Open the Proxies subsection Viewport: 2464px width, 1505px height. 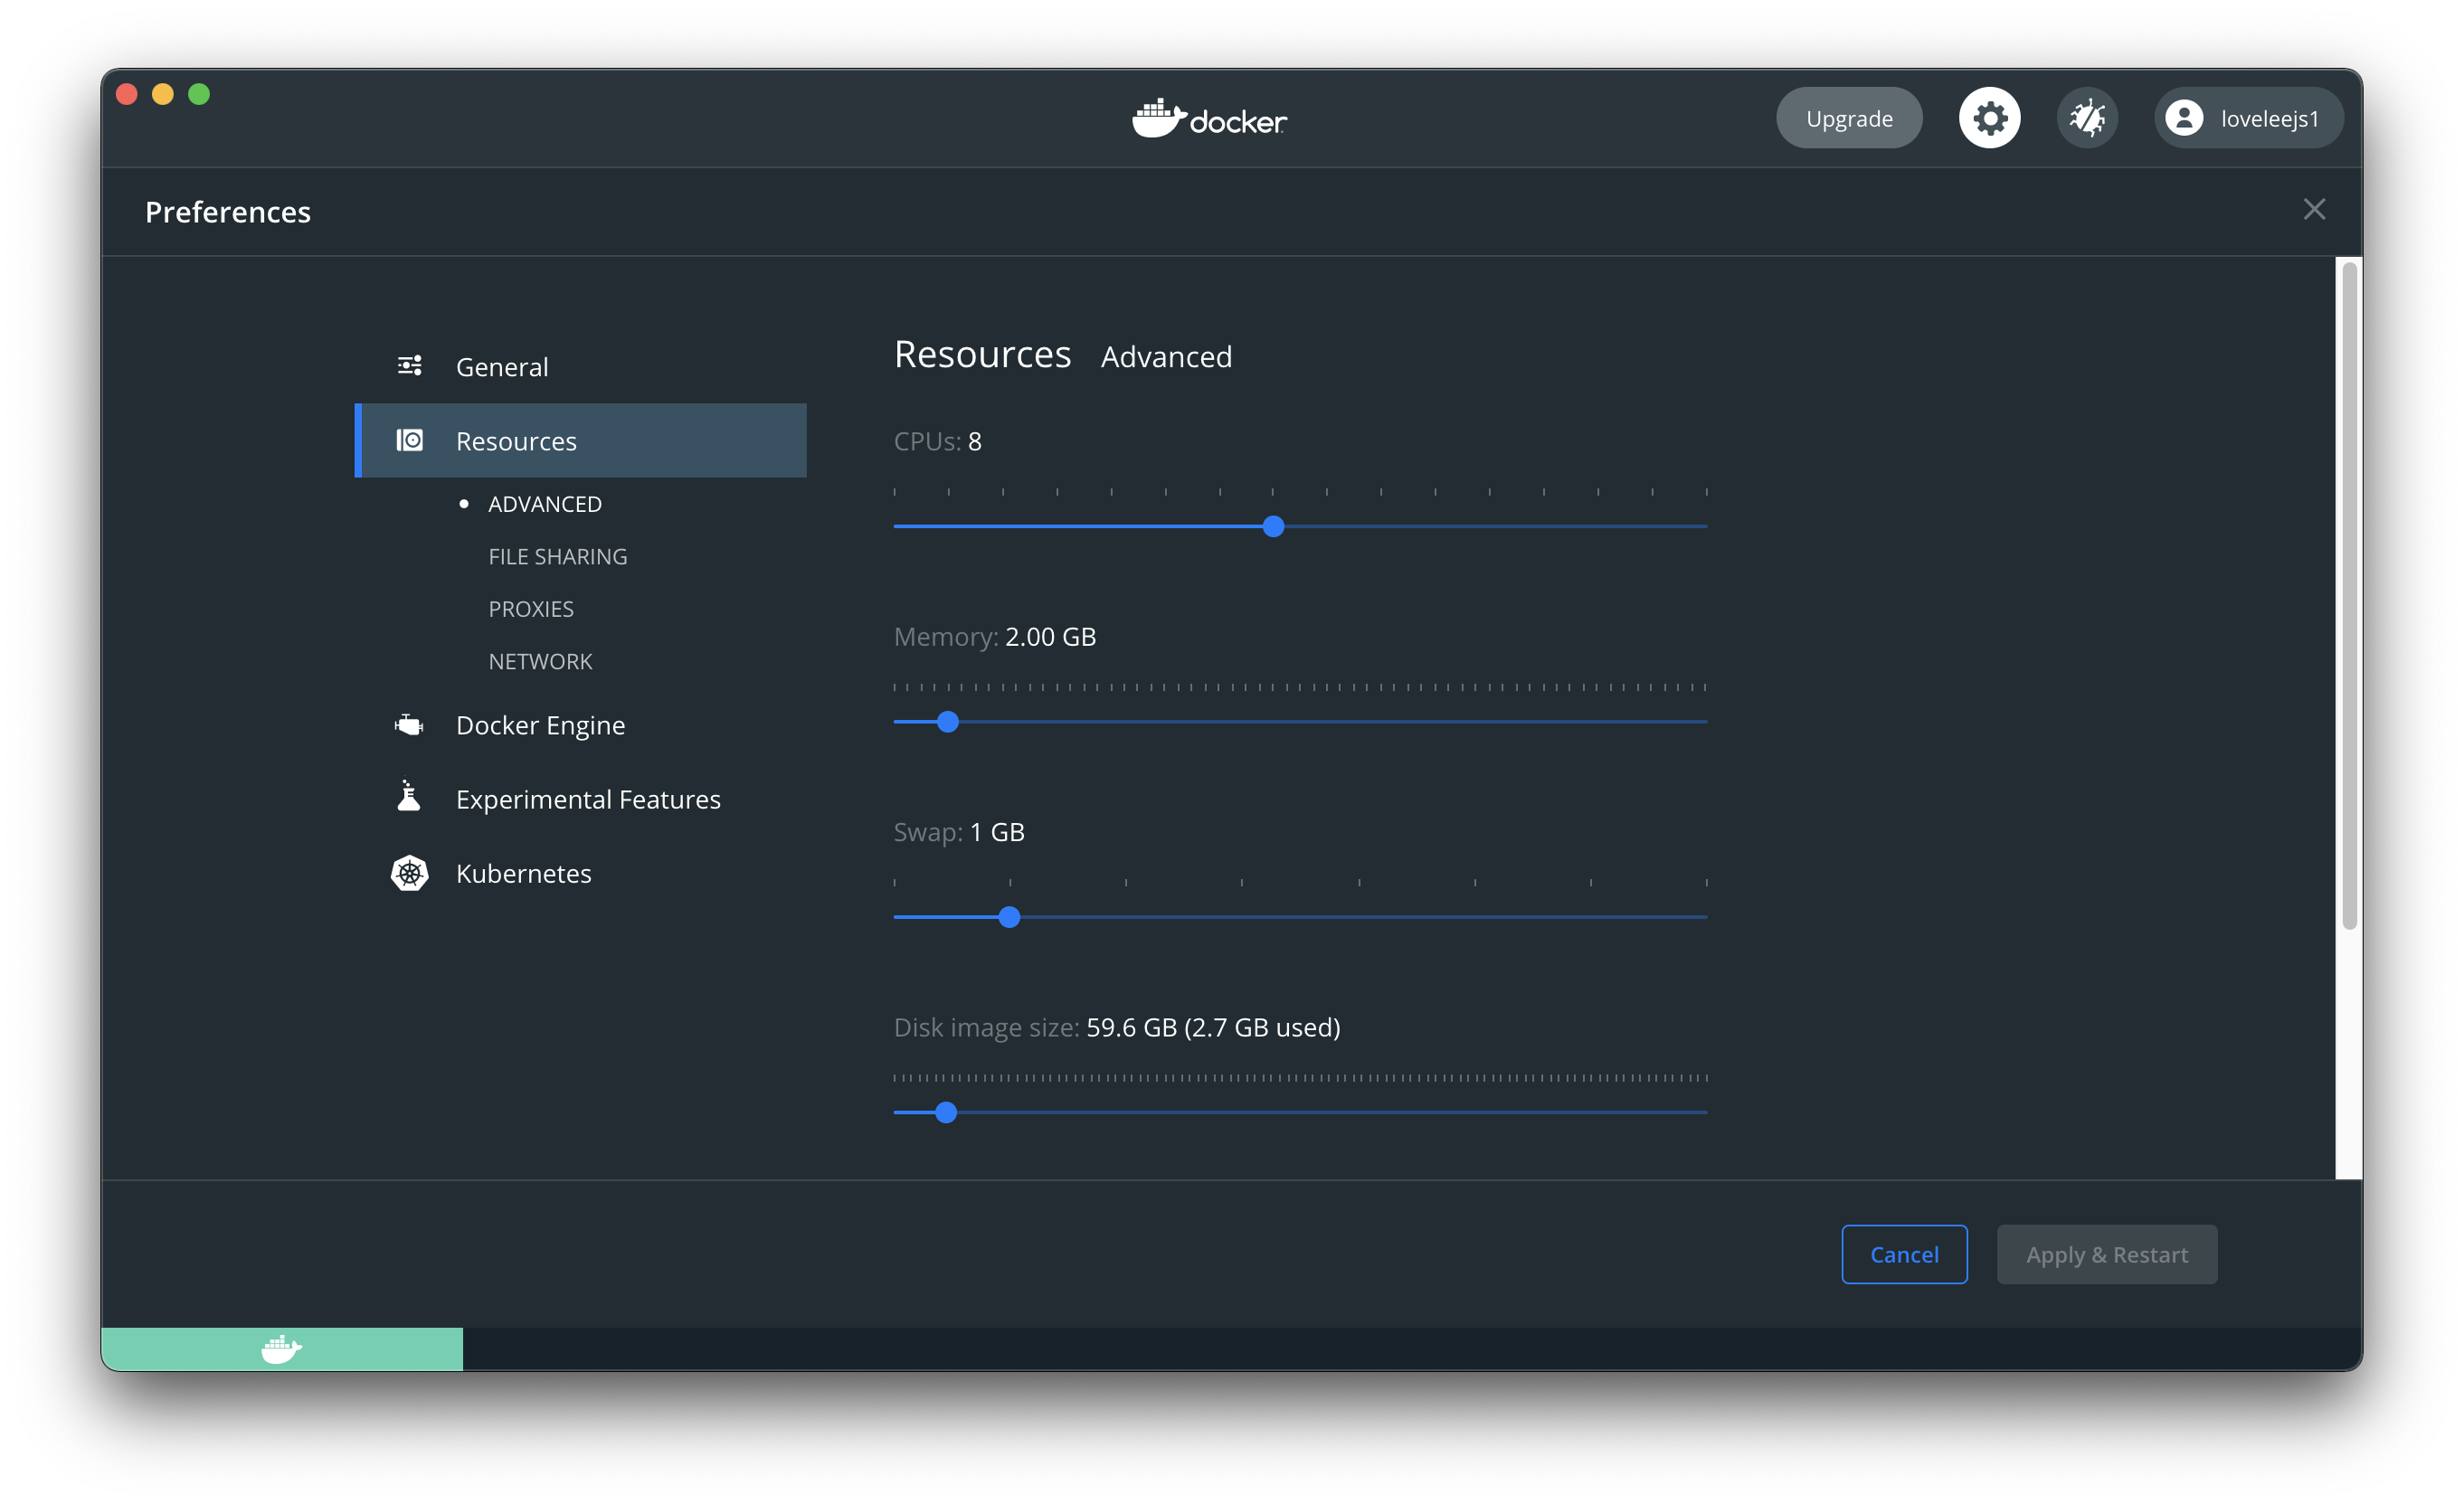click(x=531, y=609)
